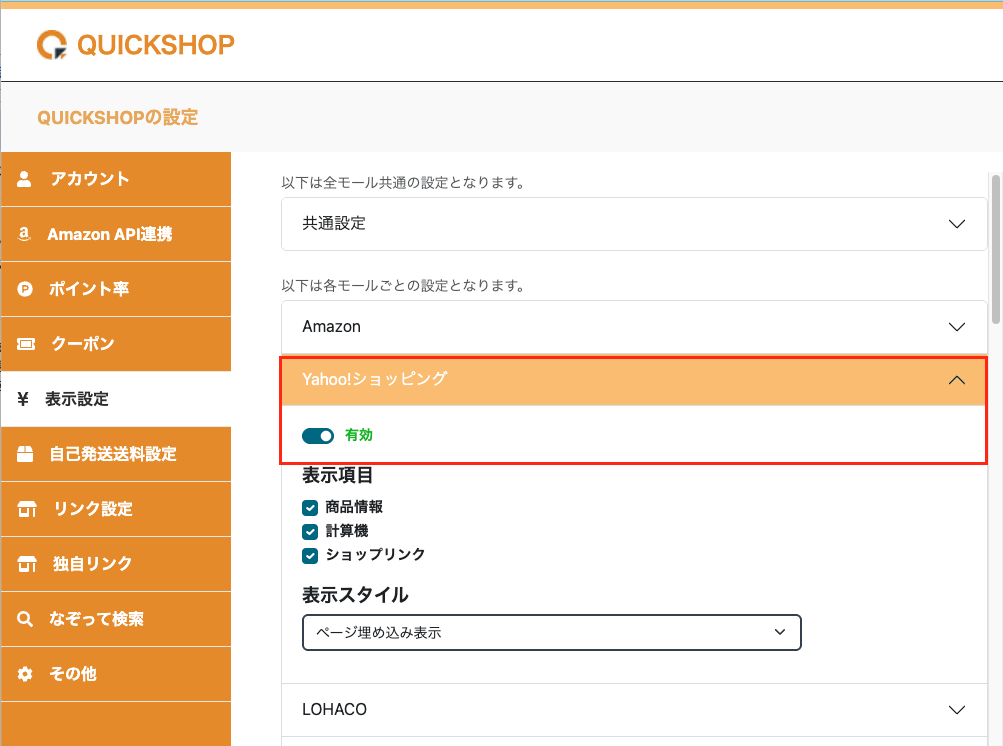Viewport: 1003px width, 746px height.
Task: Click the magnifier icon for なぞって検索
Action: pyautogui.click(x=25, y=619)
